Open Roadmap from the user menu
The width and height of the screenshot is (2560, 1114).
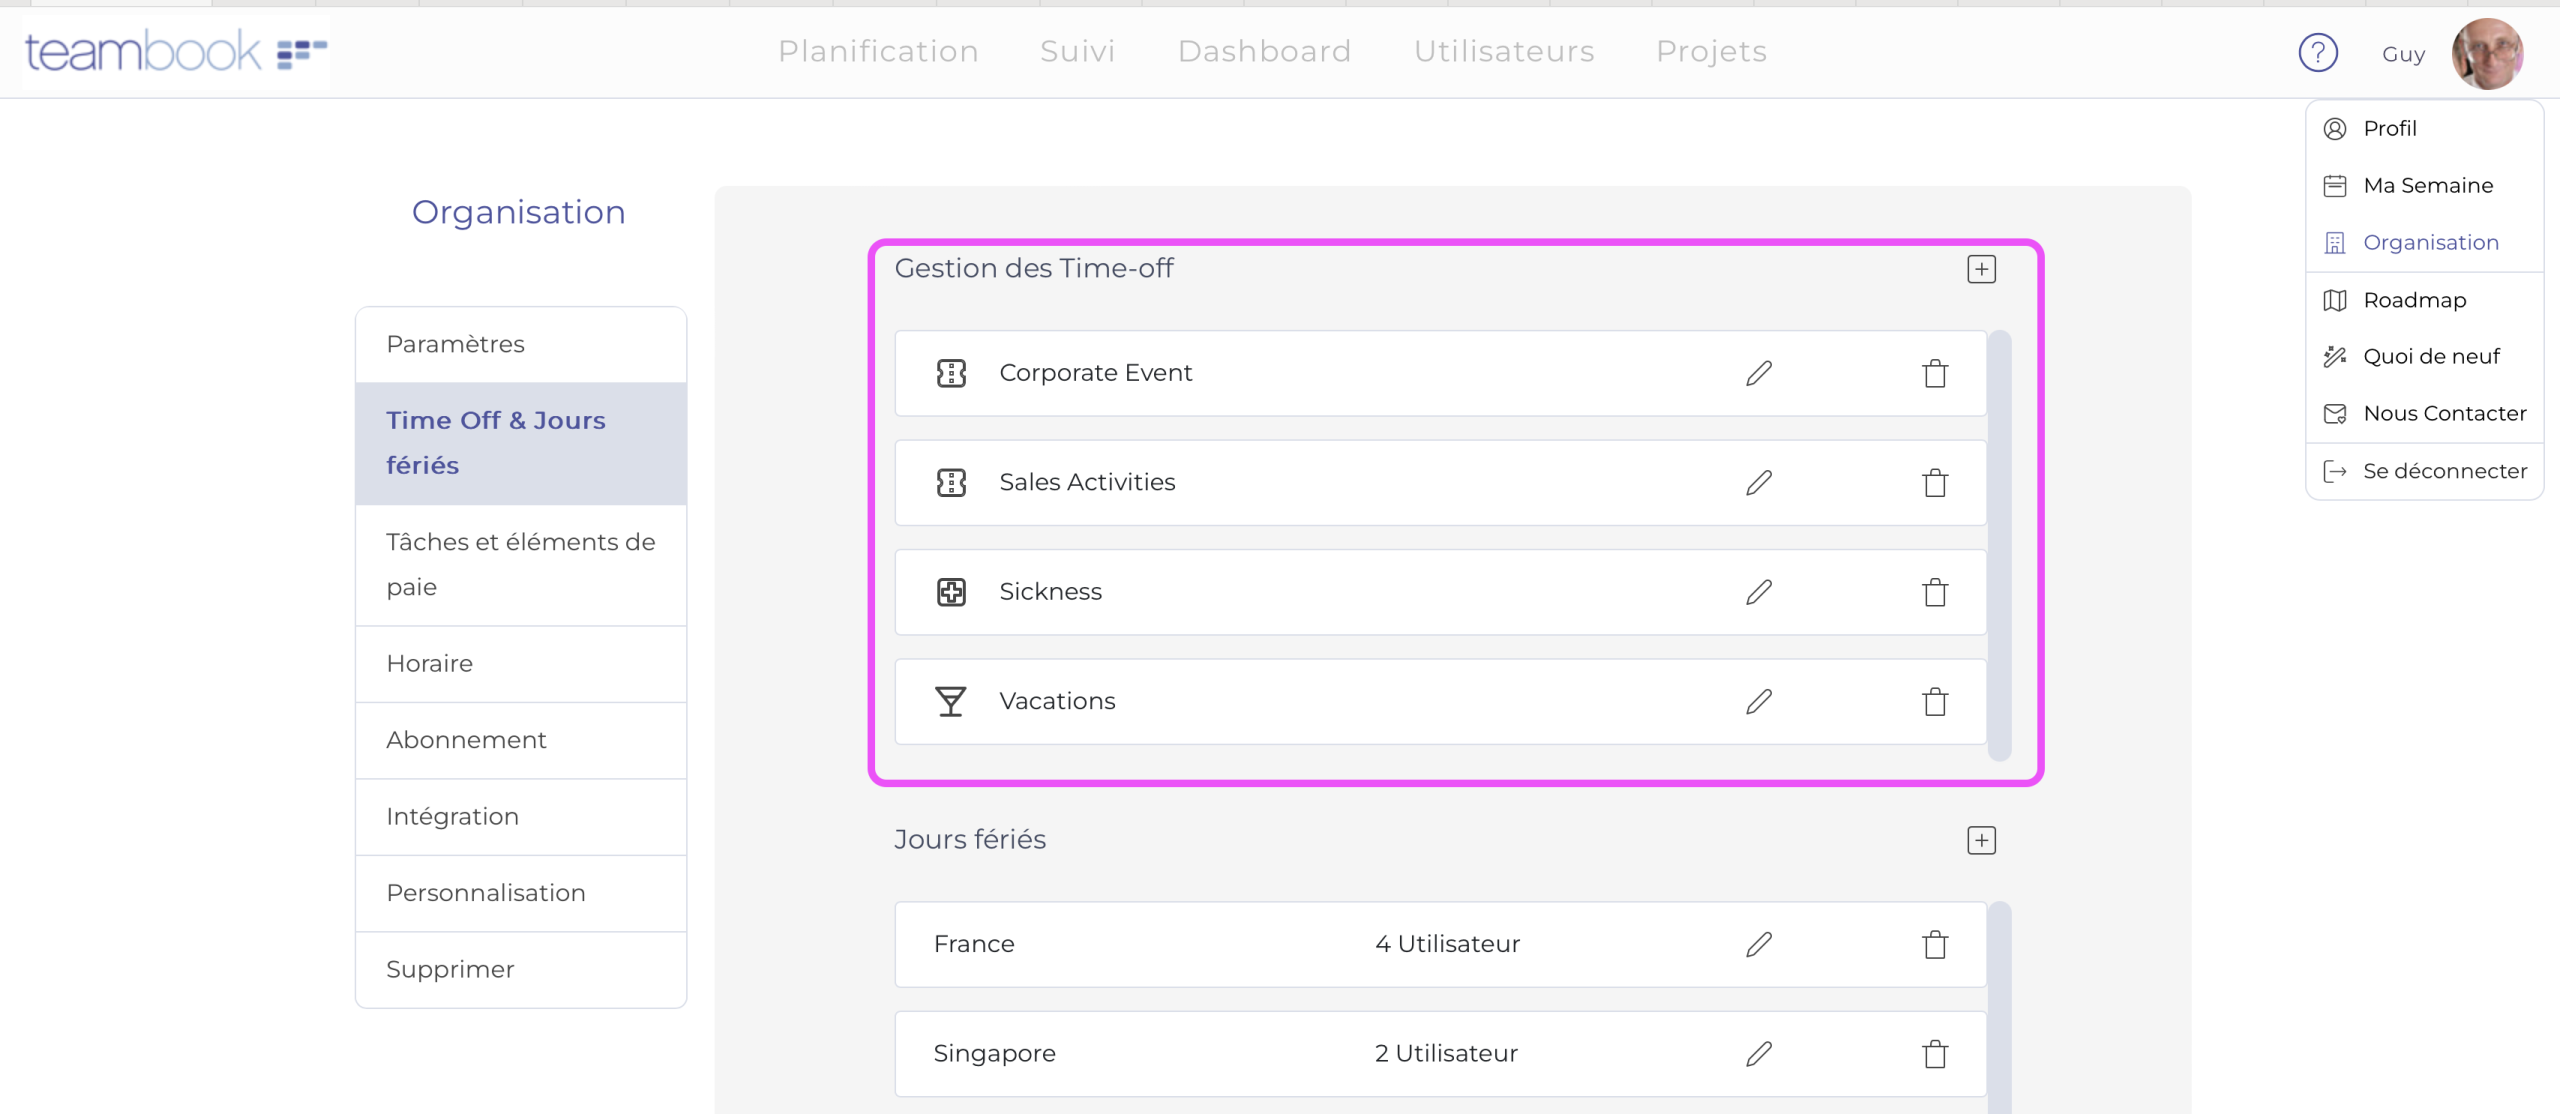pos(2414,300)
